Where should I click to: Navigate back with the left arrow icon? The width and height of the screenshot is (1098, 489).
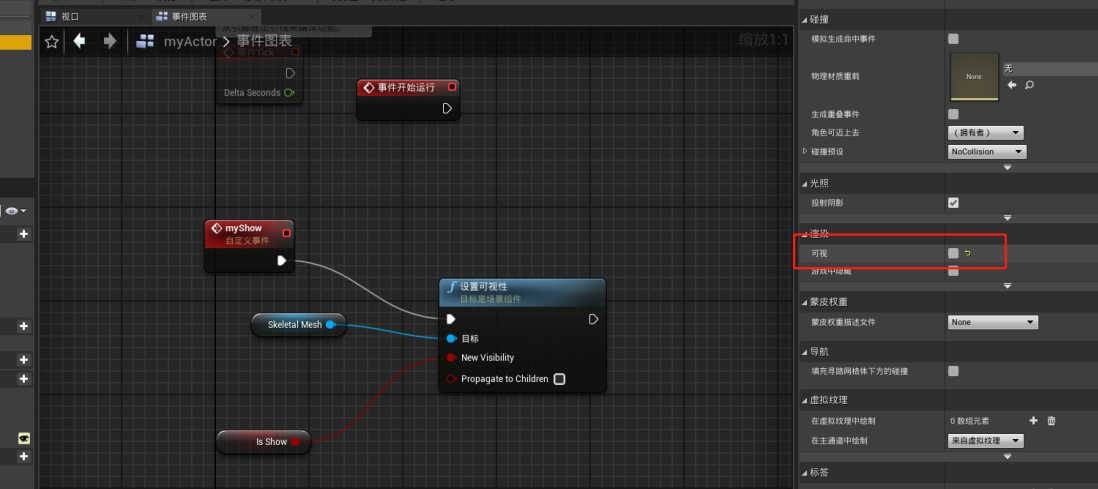click(x=79, y=41)
